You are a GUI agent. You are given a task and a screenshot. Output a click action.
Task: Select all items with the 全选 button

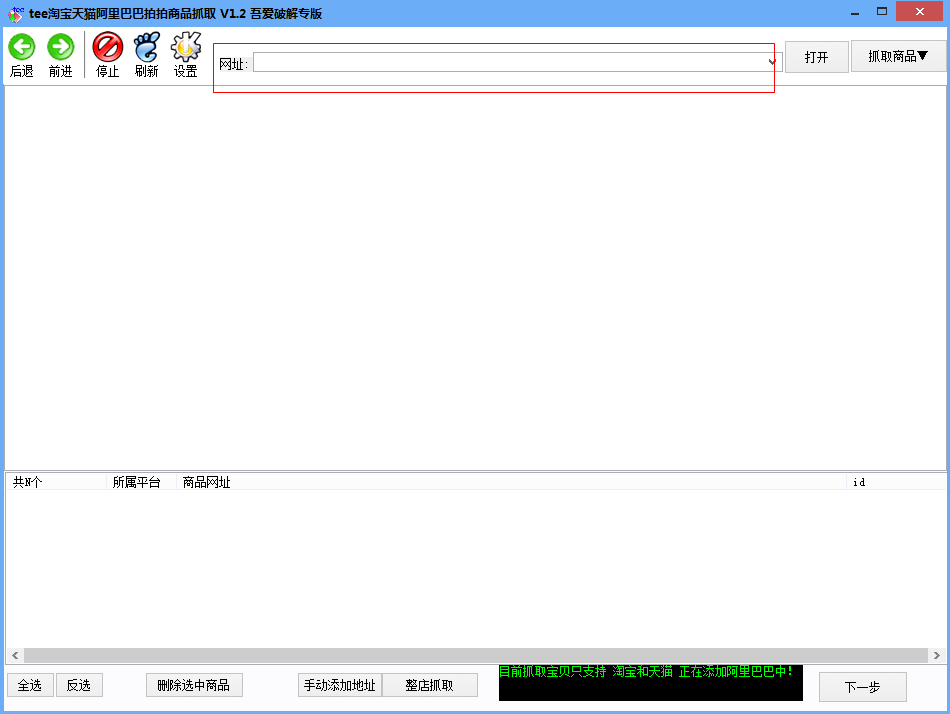[x=30, y=685]
